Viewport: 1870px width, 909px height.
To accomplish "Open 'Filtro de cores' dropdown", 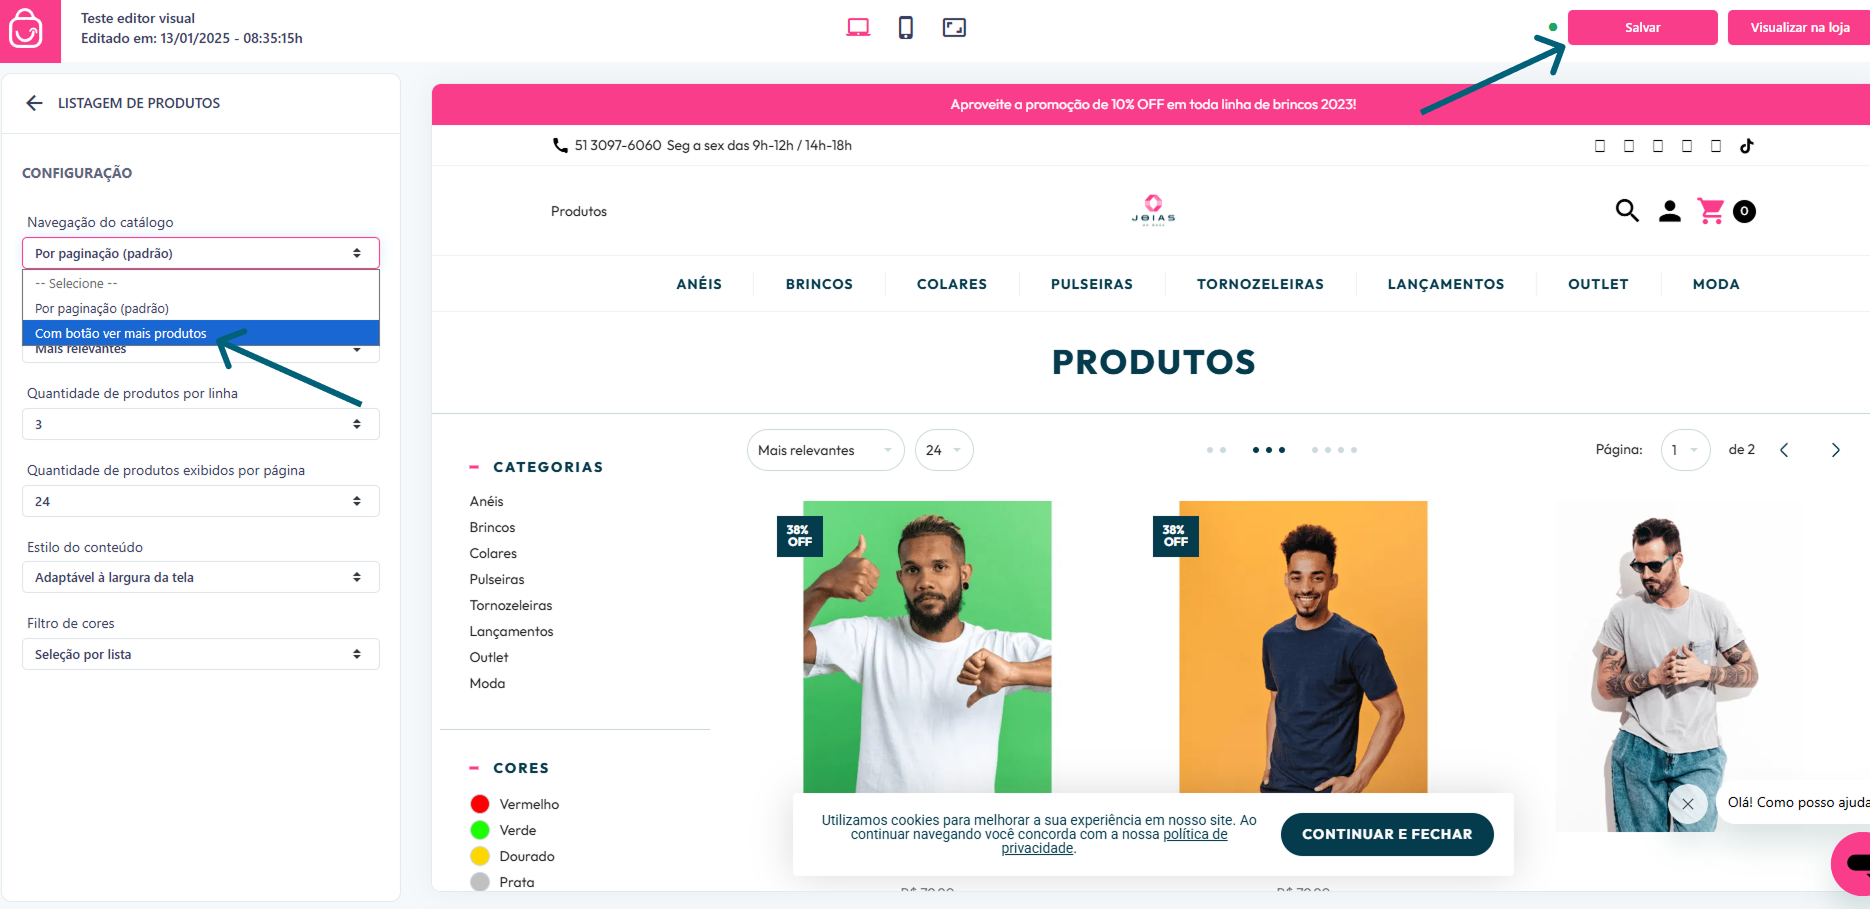I will [x=201, y=654].
